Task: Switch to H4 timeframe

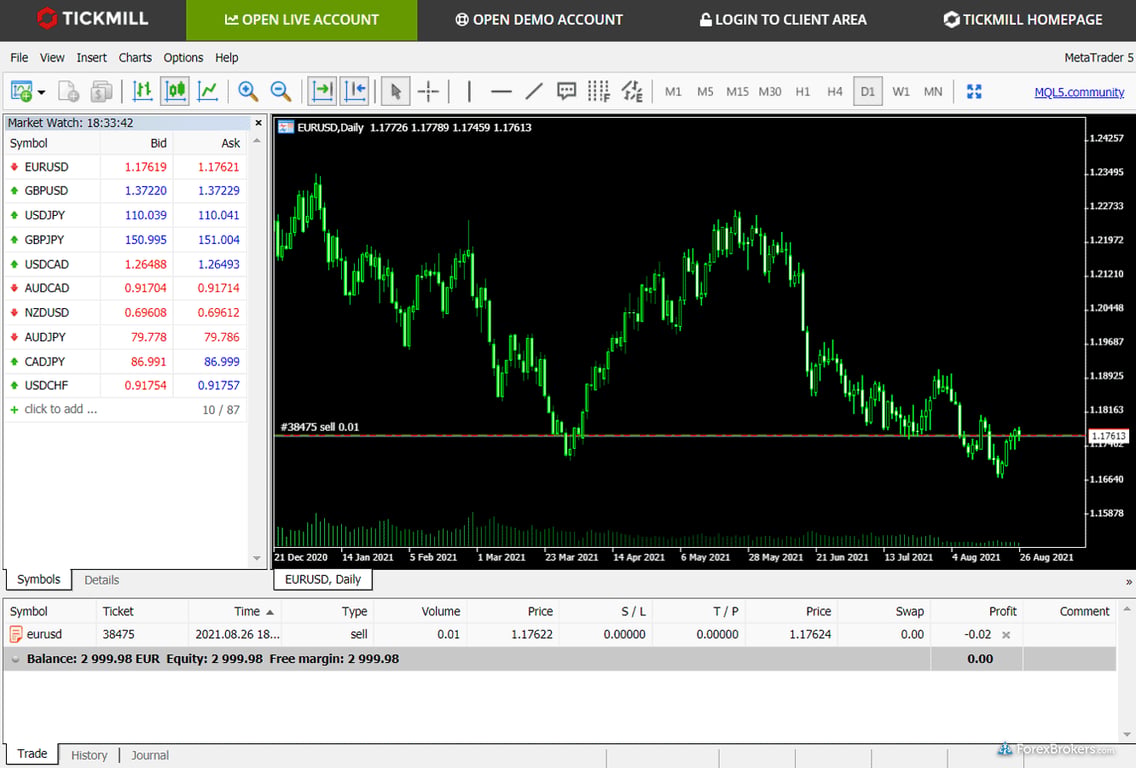Action: coord(835,91)
